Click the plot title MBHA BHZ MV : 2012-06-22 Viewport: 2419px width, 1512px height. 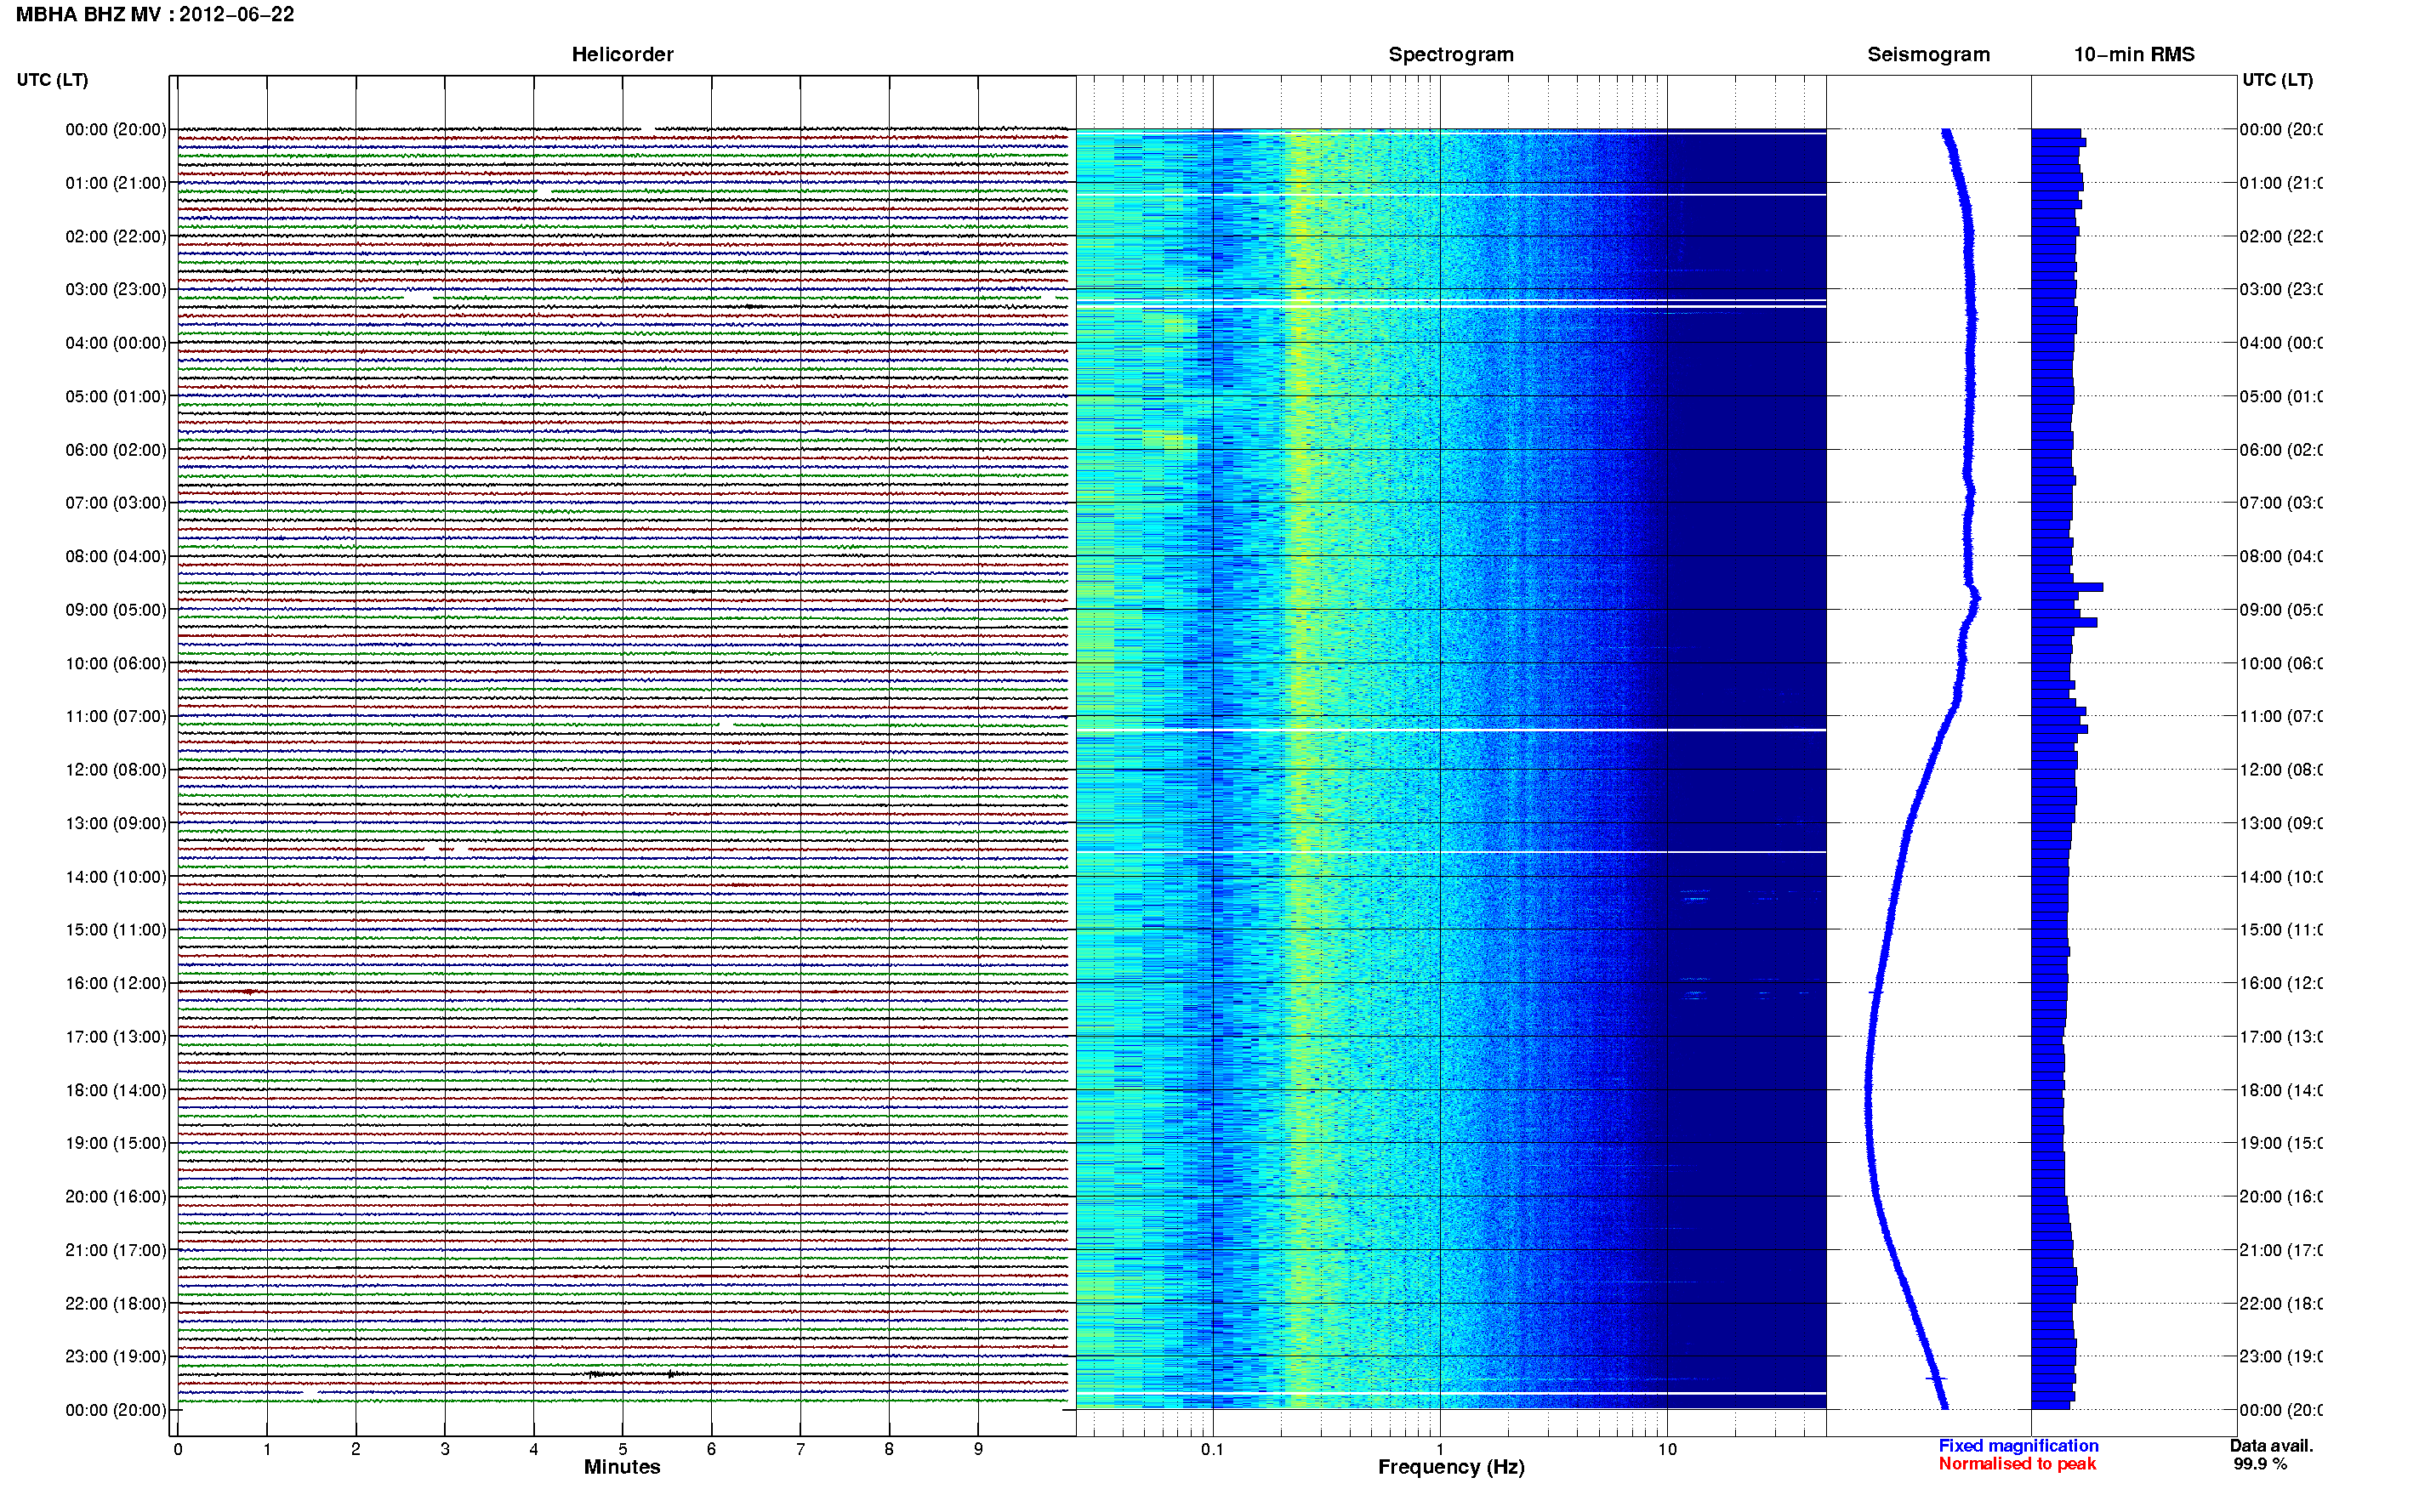point(155,15)
